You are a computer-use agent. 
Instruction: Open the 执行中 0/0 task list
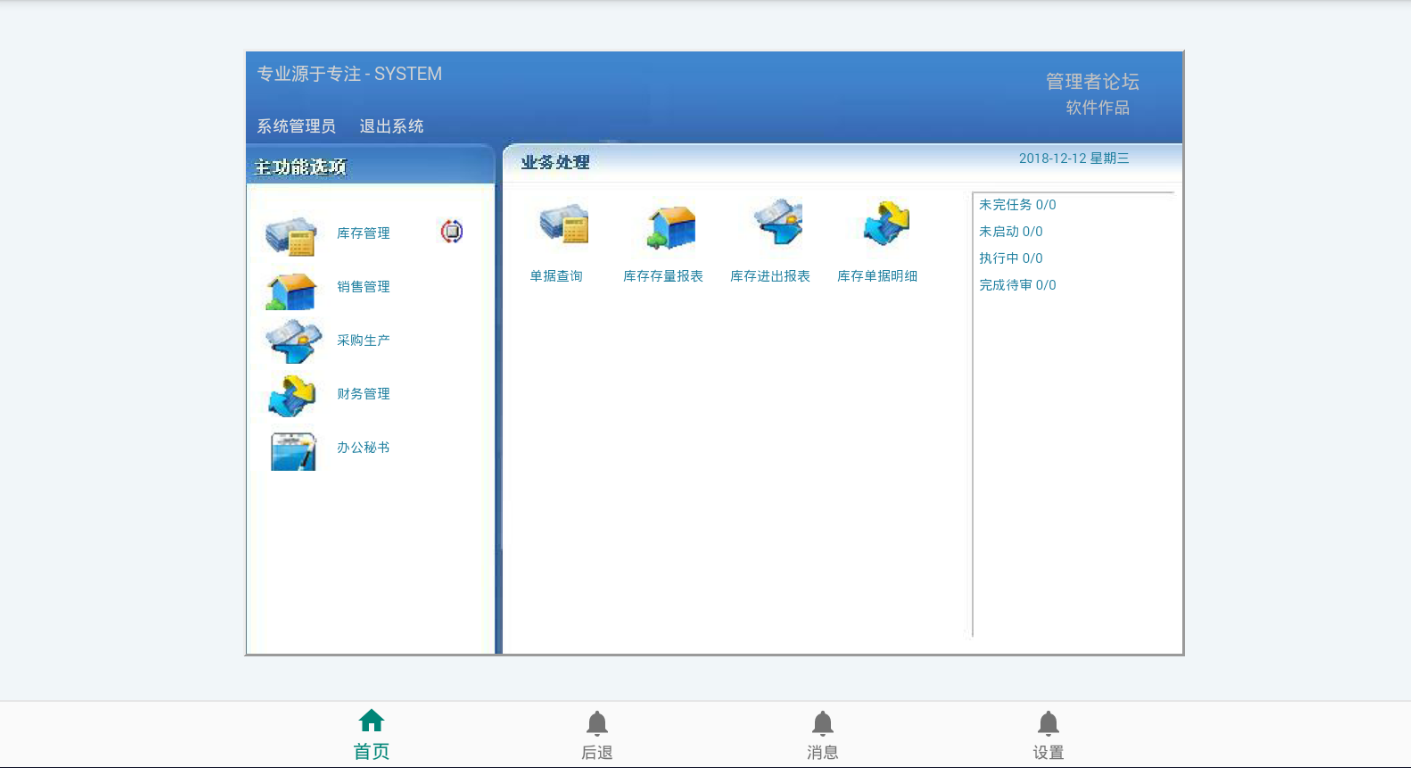[1011, 258]
